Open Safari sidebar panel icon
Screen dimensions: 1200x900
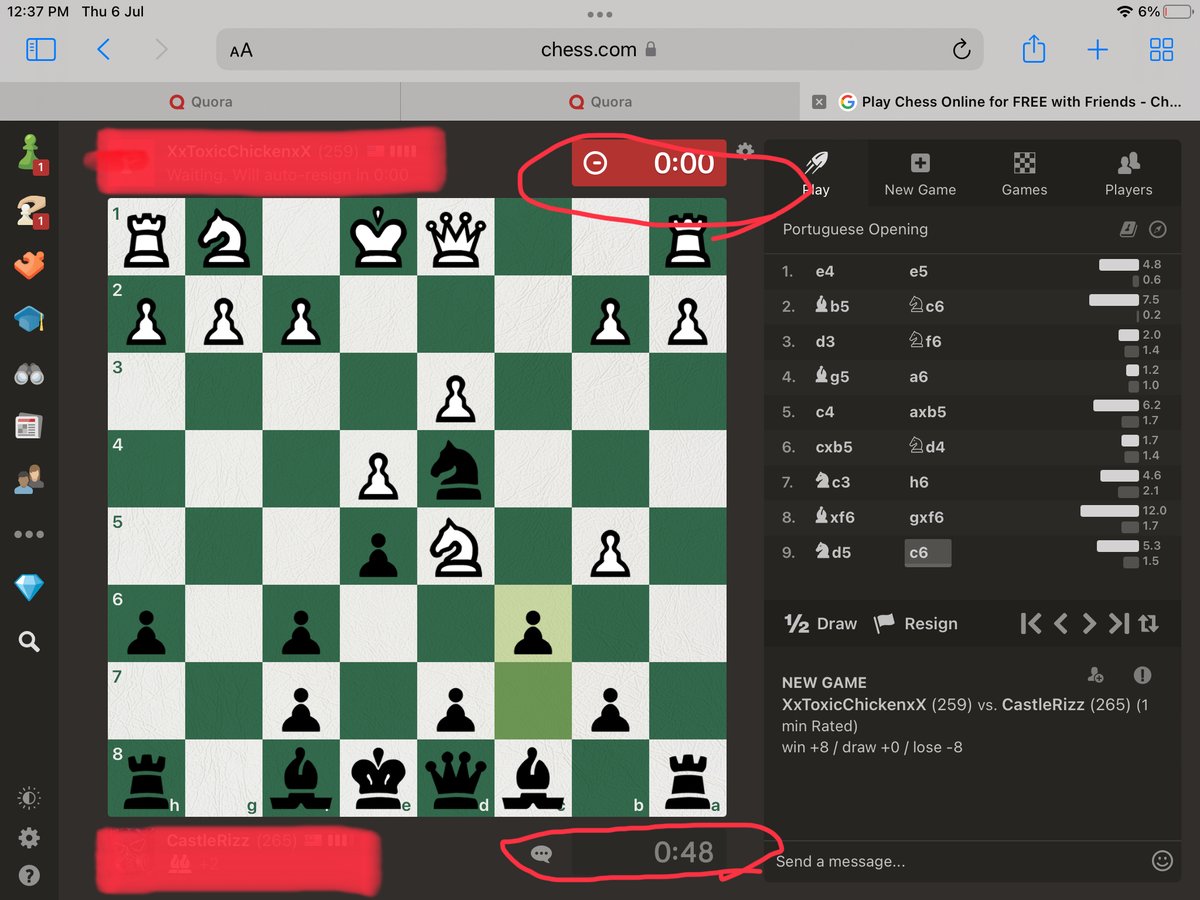coord(41,49)
